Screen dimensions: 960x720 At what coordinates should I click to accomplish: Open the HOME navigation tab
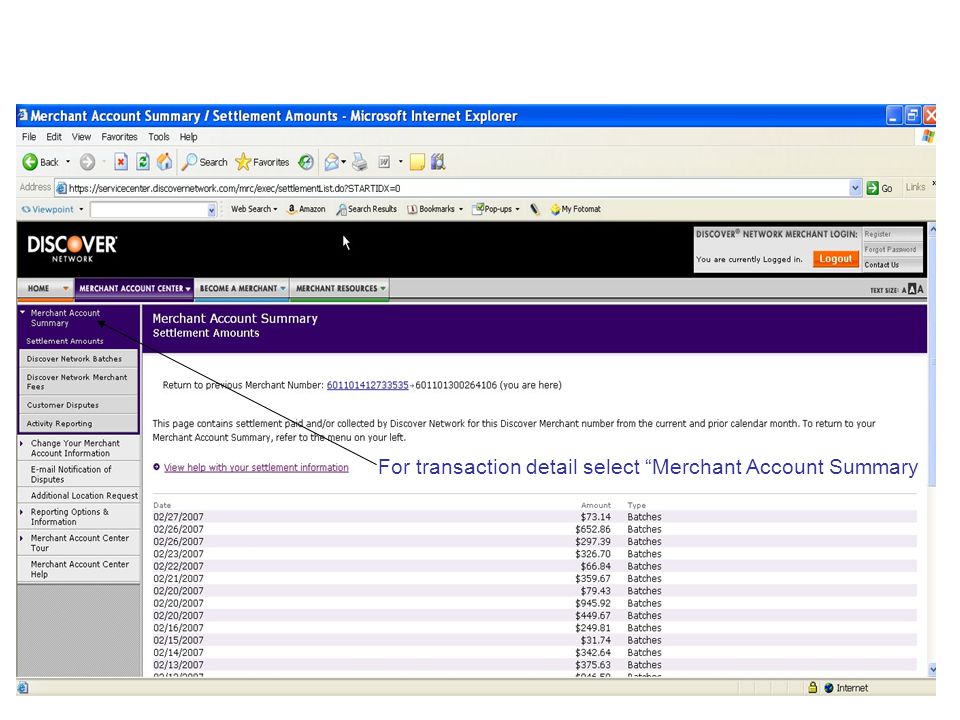[x=46, y=288]
